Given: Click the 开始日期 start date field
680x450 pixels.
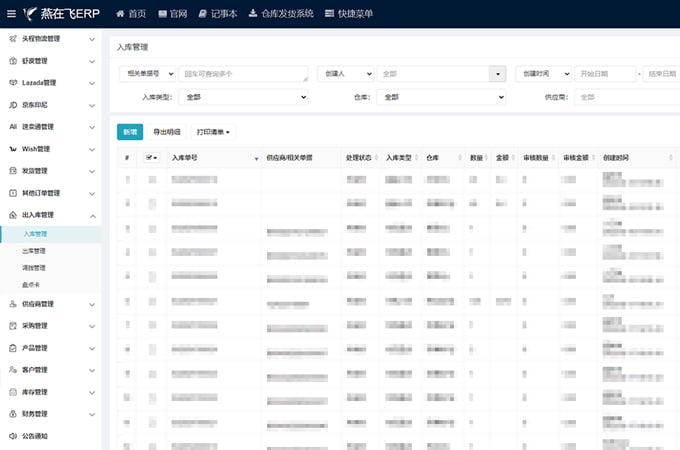Looking at the screenshot, I should coord(604,73).
